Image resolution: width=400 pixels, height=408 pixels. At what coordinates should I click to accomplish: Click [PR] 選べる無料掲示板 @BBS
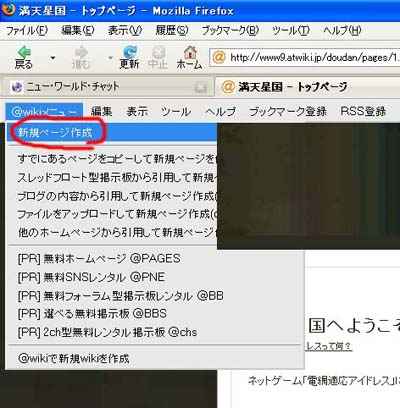pos(92,314)
